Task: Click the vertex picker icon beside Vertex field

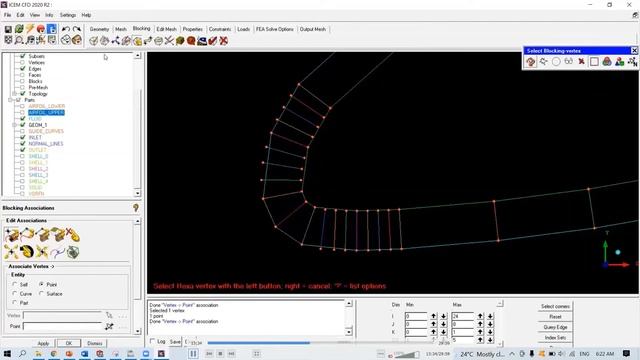Action: pos(109,316)
